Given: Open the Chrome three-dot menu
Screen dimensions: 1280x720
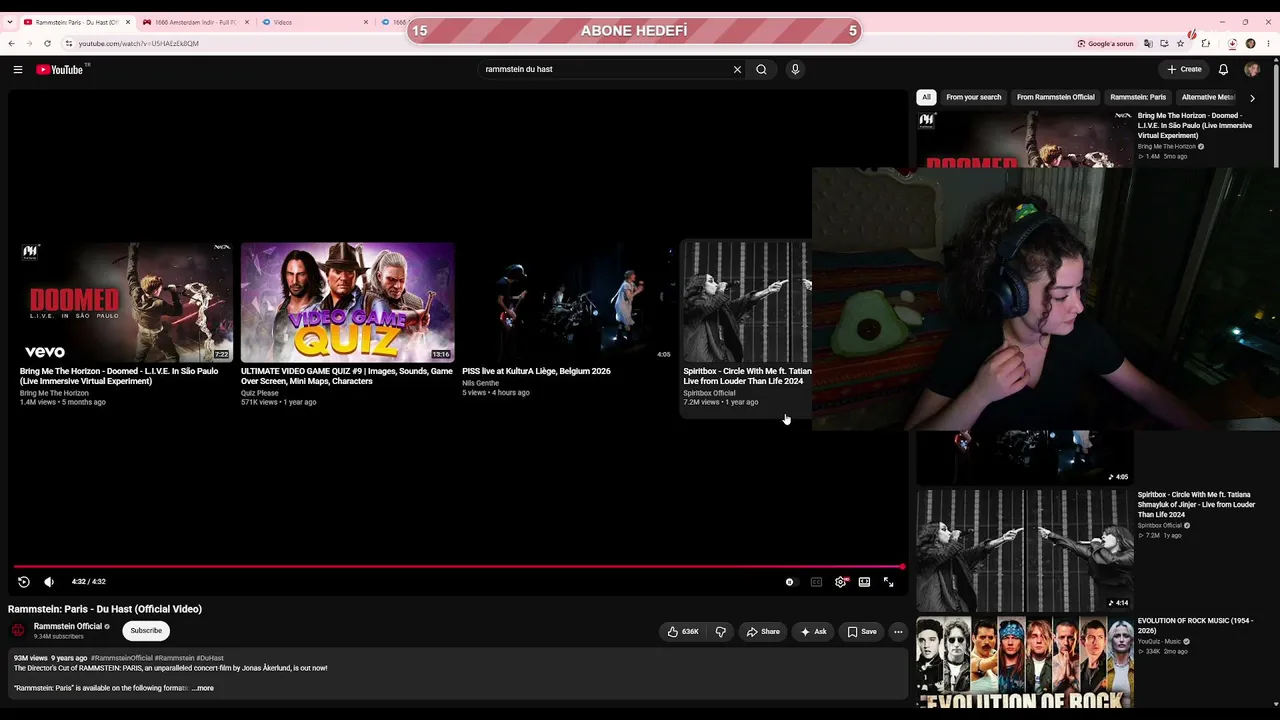Looking at the screenshot, I should pos(1268,44).
